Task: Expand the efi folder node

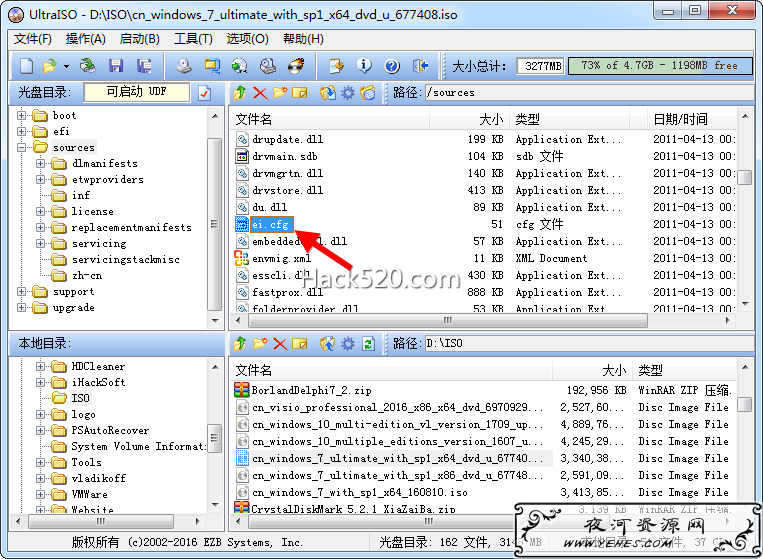Action: 21,131
